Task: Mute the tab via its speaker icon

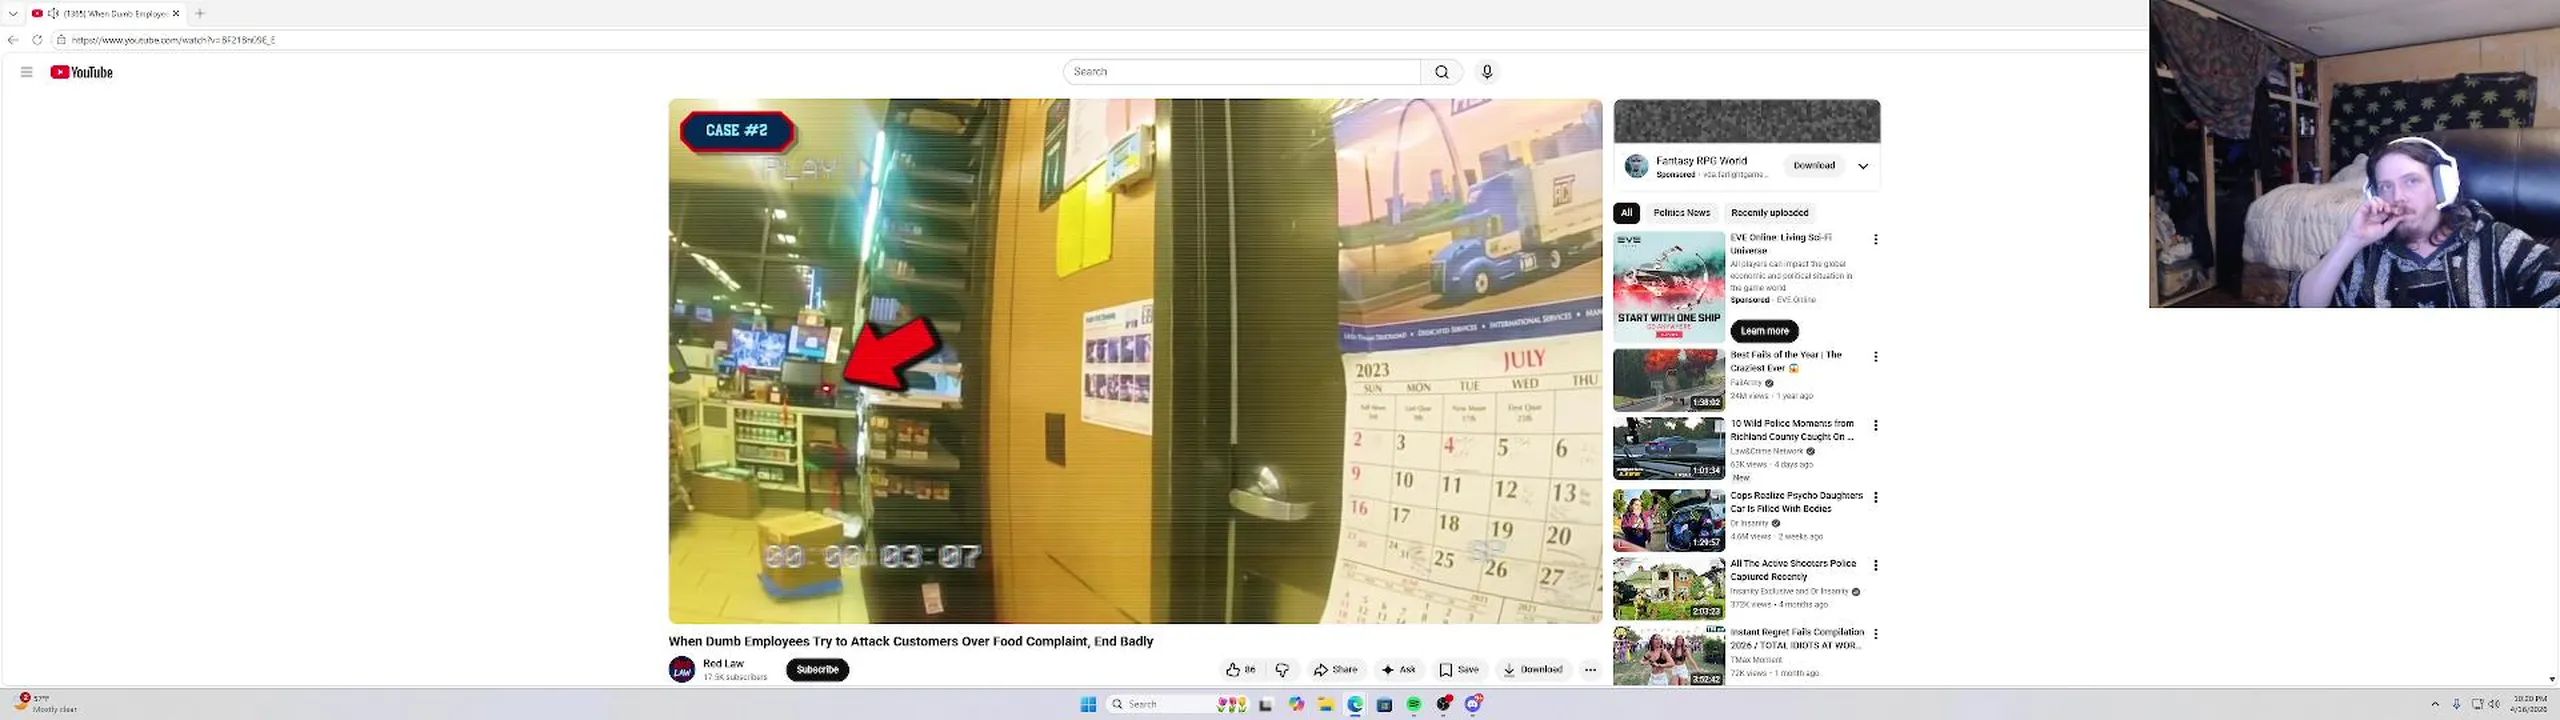Action: tap(54, 13)
